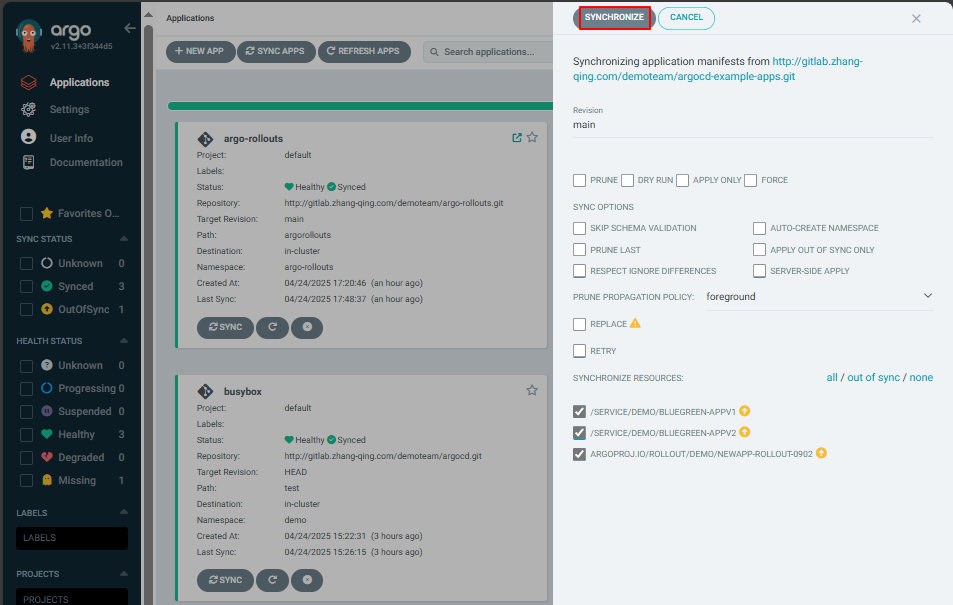Image resolution: width=953 pixels, height=605 pixels.
Task: Filter by Suspended health checkbox
Action: (x=26, y=412)
